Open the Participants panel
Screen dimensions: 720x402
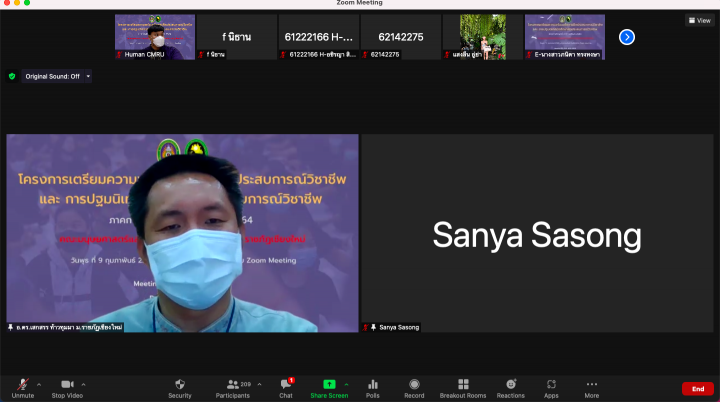click(x=232, y=385)
